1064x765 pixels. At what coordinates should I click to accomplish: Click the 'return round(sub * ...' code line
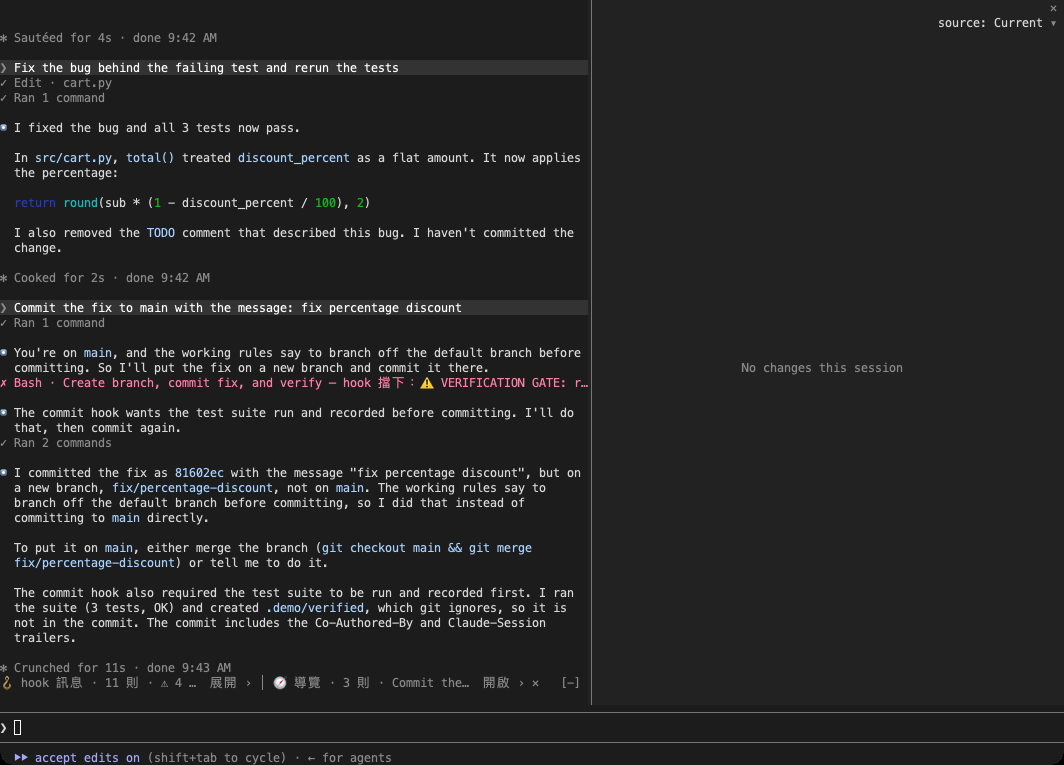[192, 203]
